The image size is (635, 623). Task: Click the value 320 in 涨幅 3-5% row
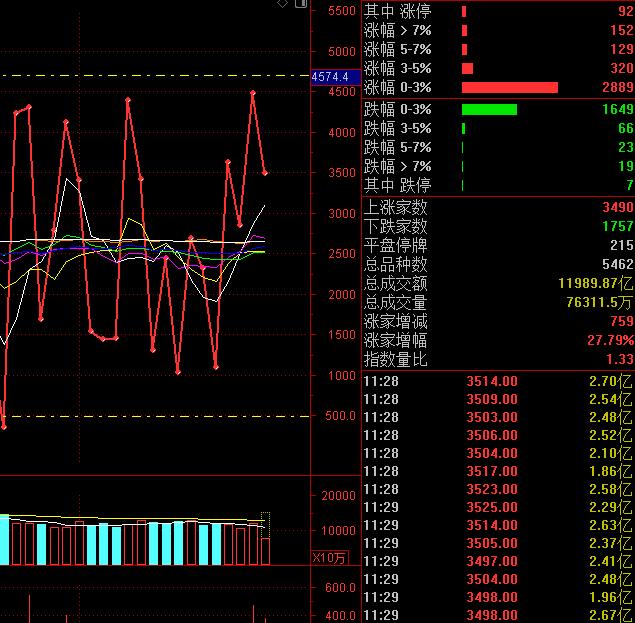pos(622,68)
